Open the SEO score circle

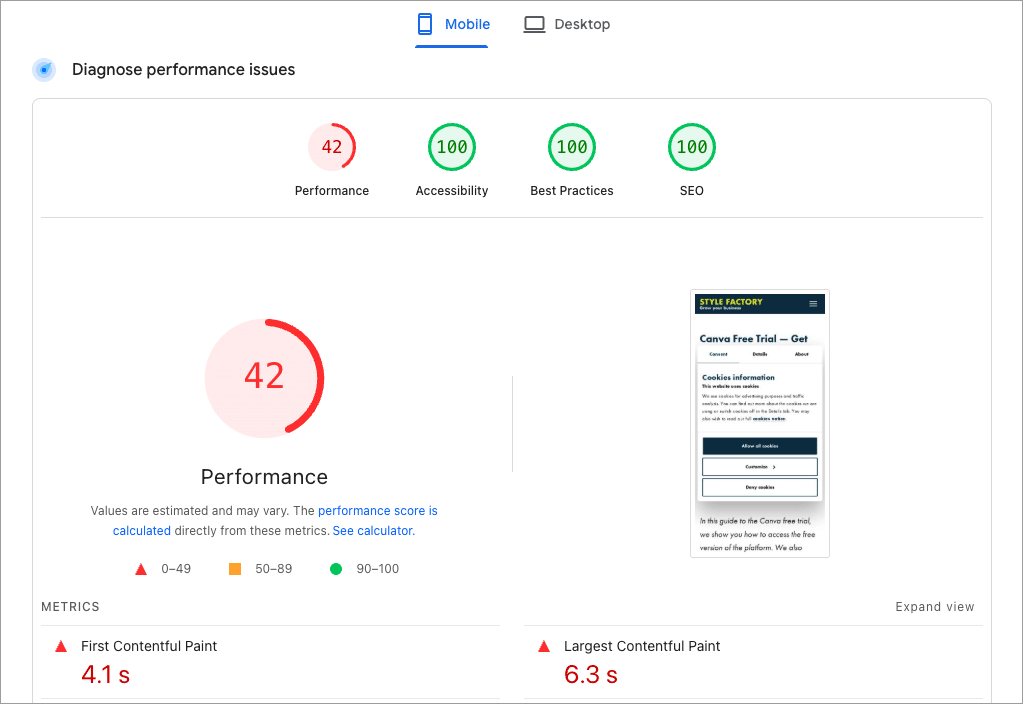pos(691,146)
